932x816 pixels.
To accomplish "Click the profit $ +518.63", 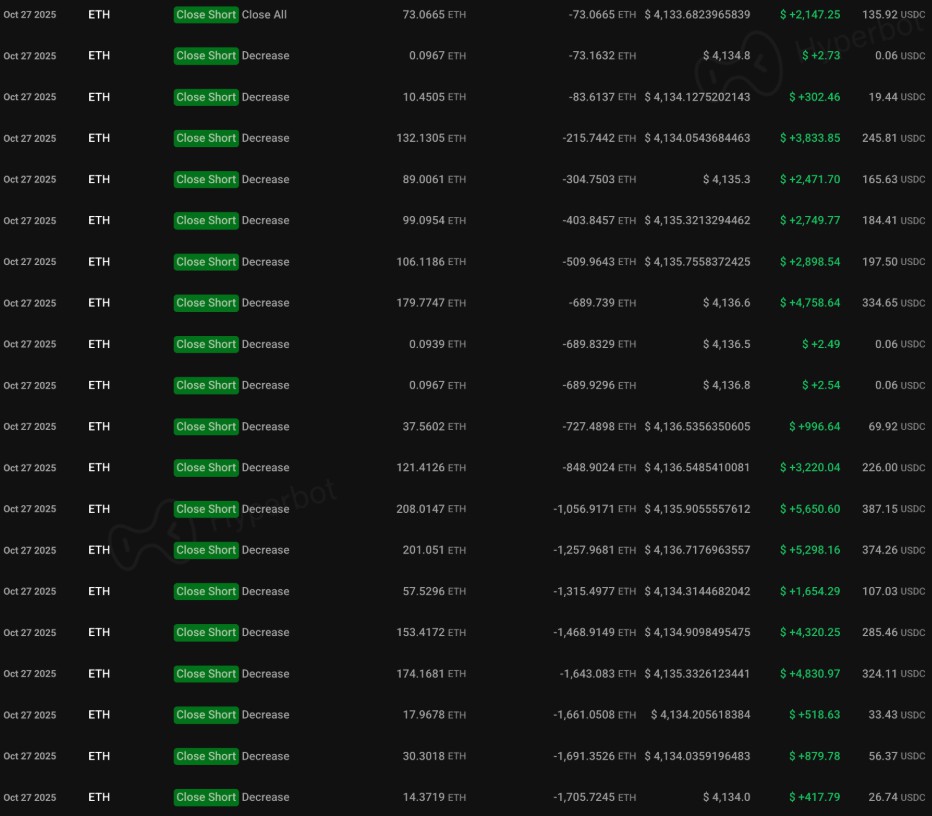I will point(814,715).
